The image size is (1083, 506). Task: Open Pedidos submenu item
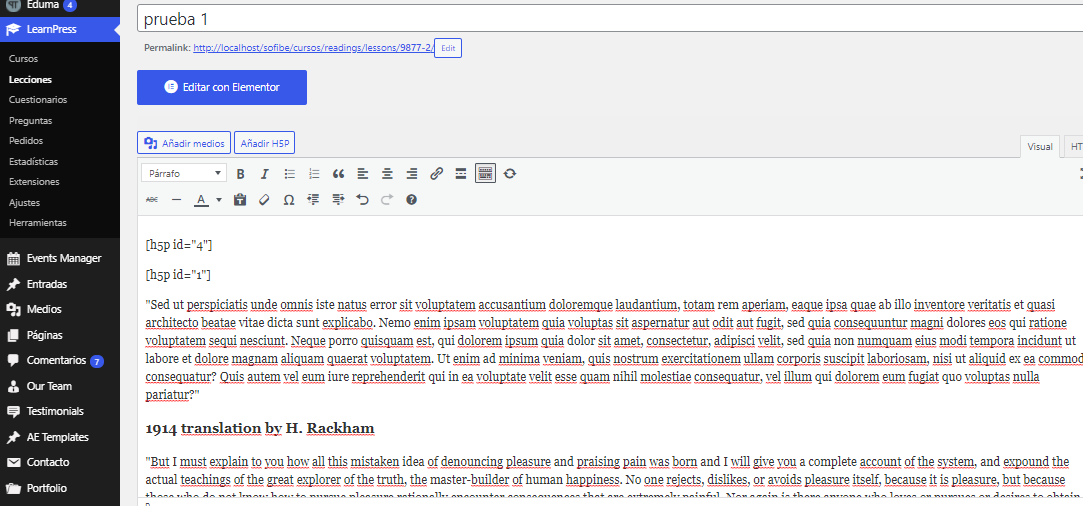point(26,140)
